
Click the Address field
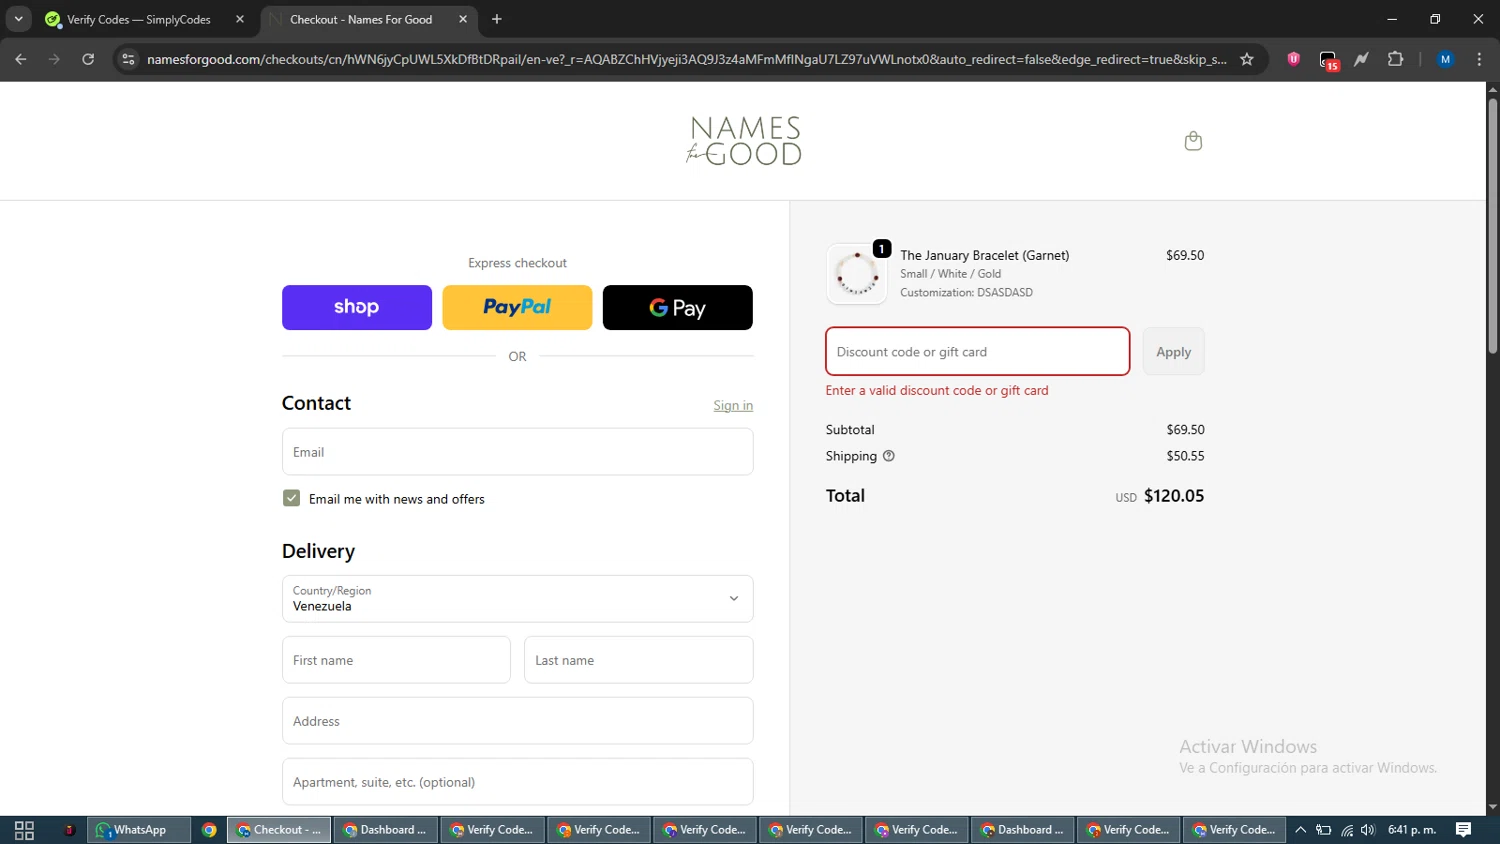518,721
